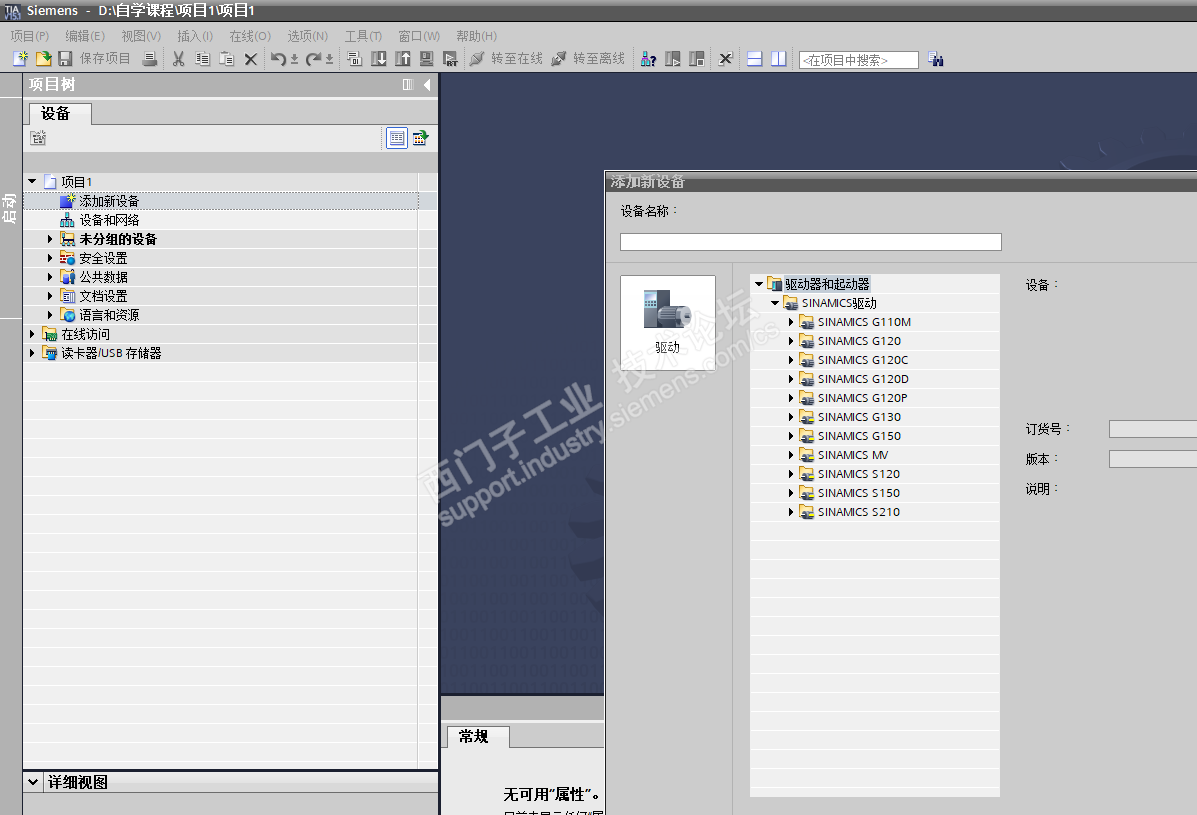Click the Start simulation monitor icon

click(x=427, y=59)
